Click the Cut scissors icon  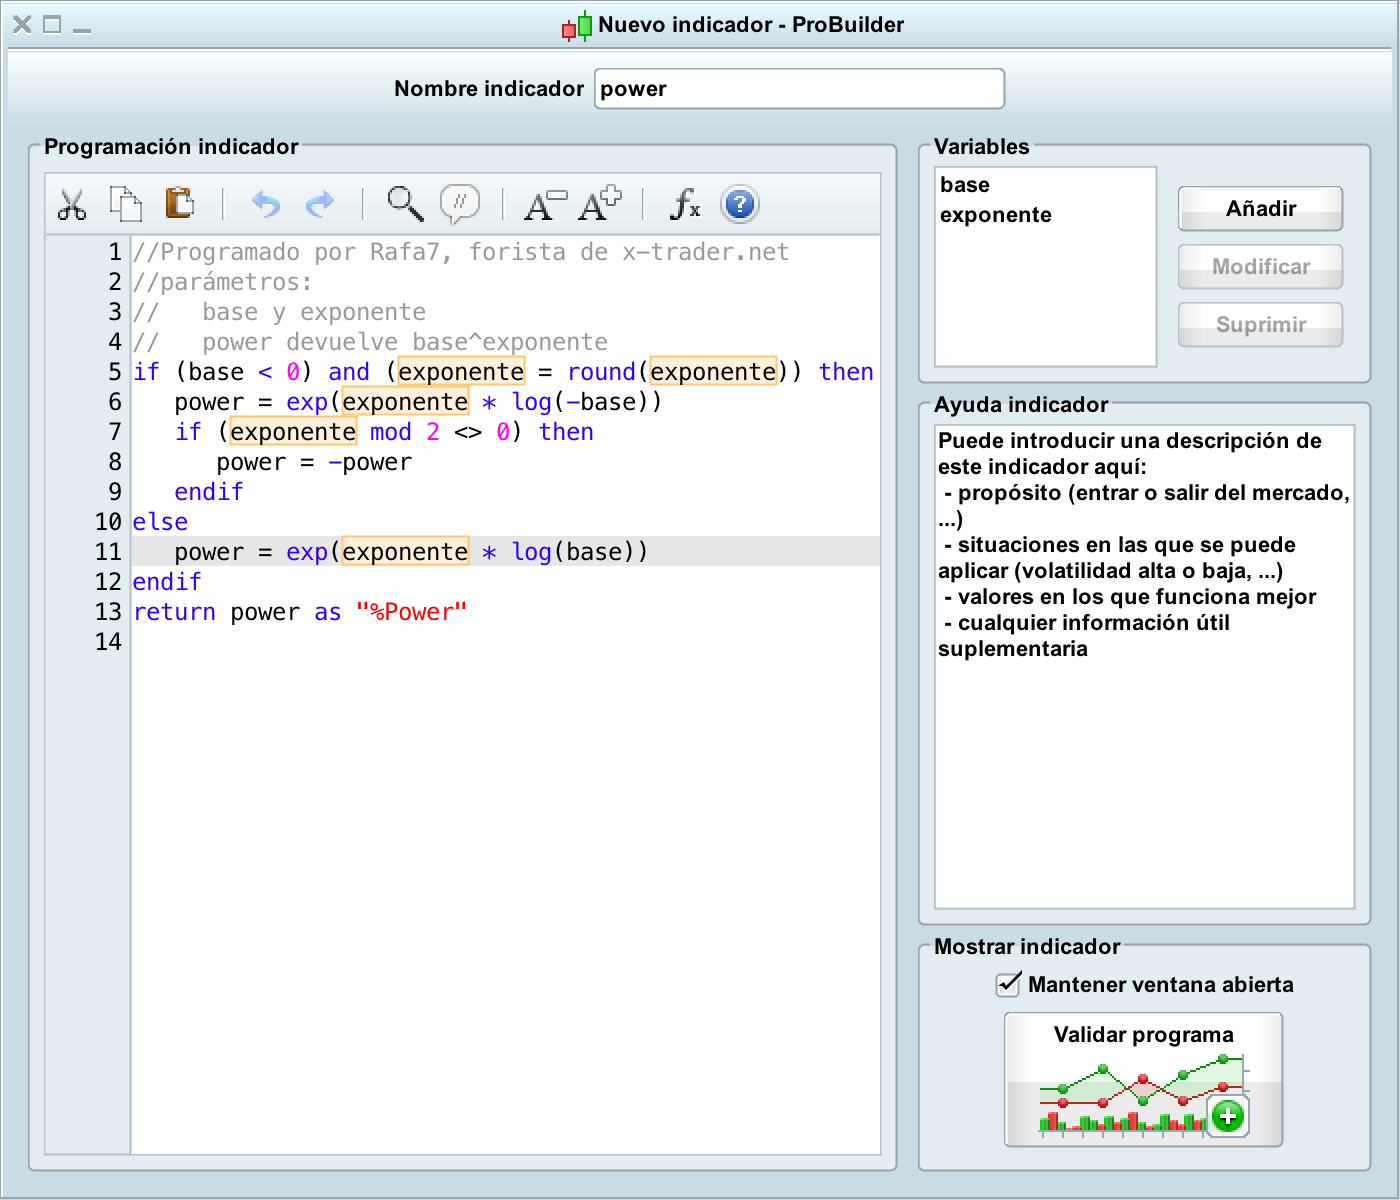[72, 204]
